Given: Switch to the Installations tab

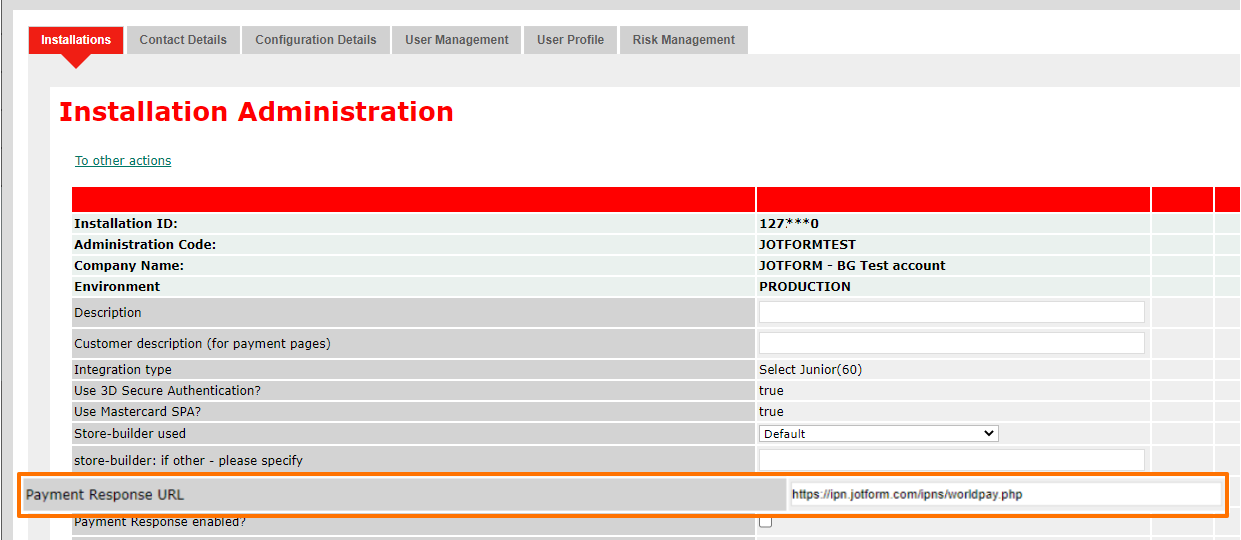Looking at the screenshot, I should coord(76,40).
